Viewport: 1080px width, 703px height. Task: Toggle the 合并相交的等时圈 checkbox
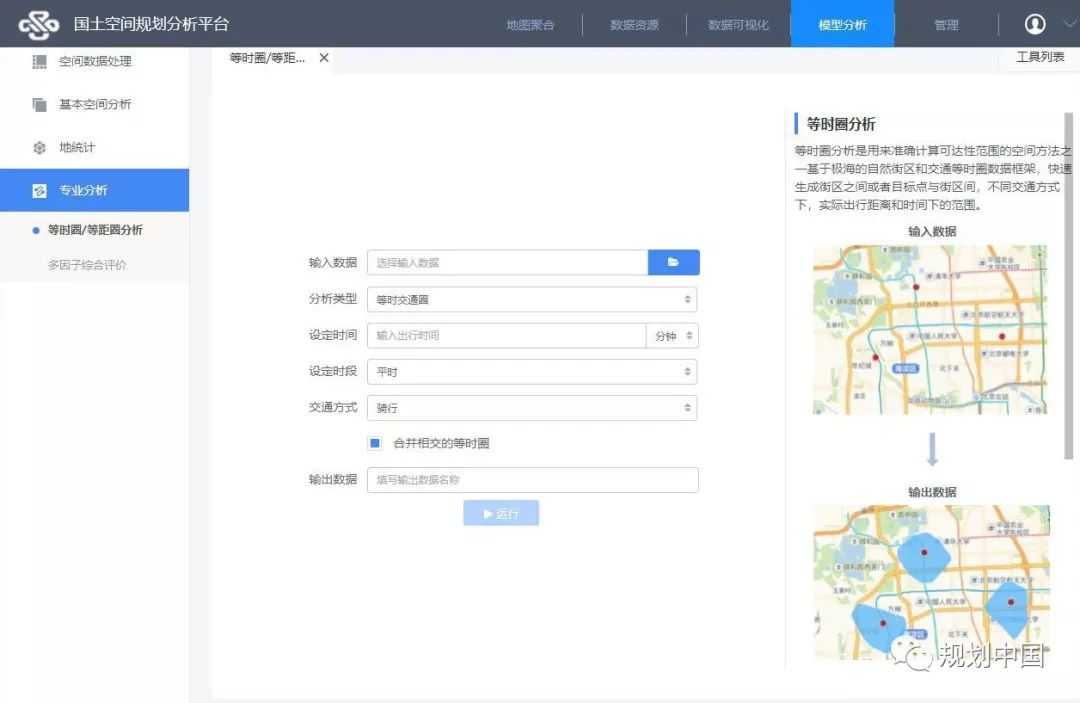click(375, 443)
